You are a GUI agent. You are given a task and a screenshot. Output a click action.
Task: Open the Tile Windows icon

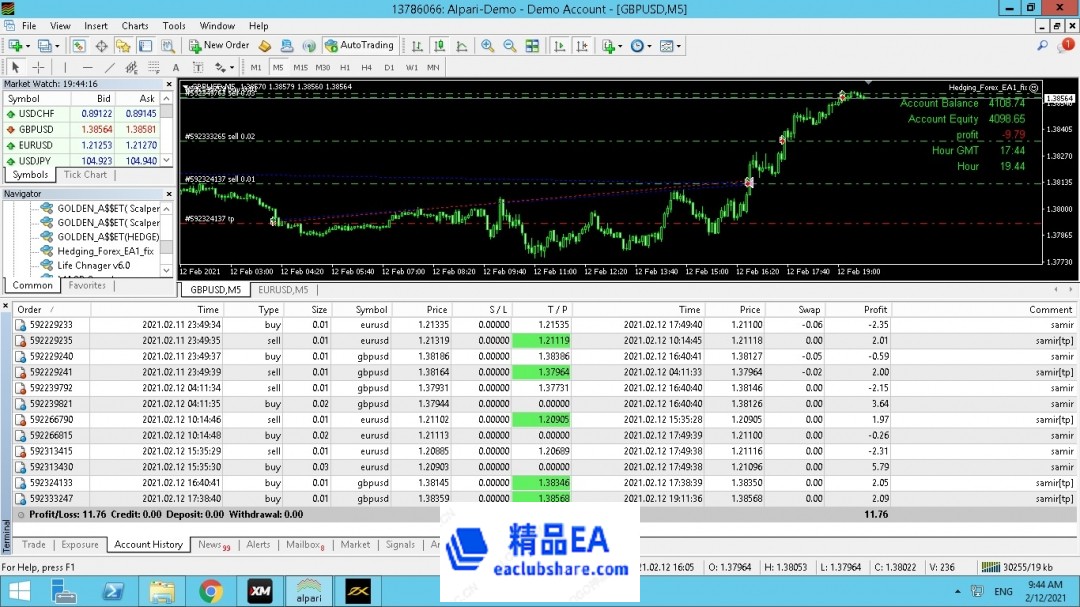(x=532, y=46)
